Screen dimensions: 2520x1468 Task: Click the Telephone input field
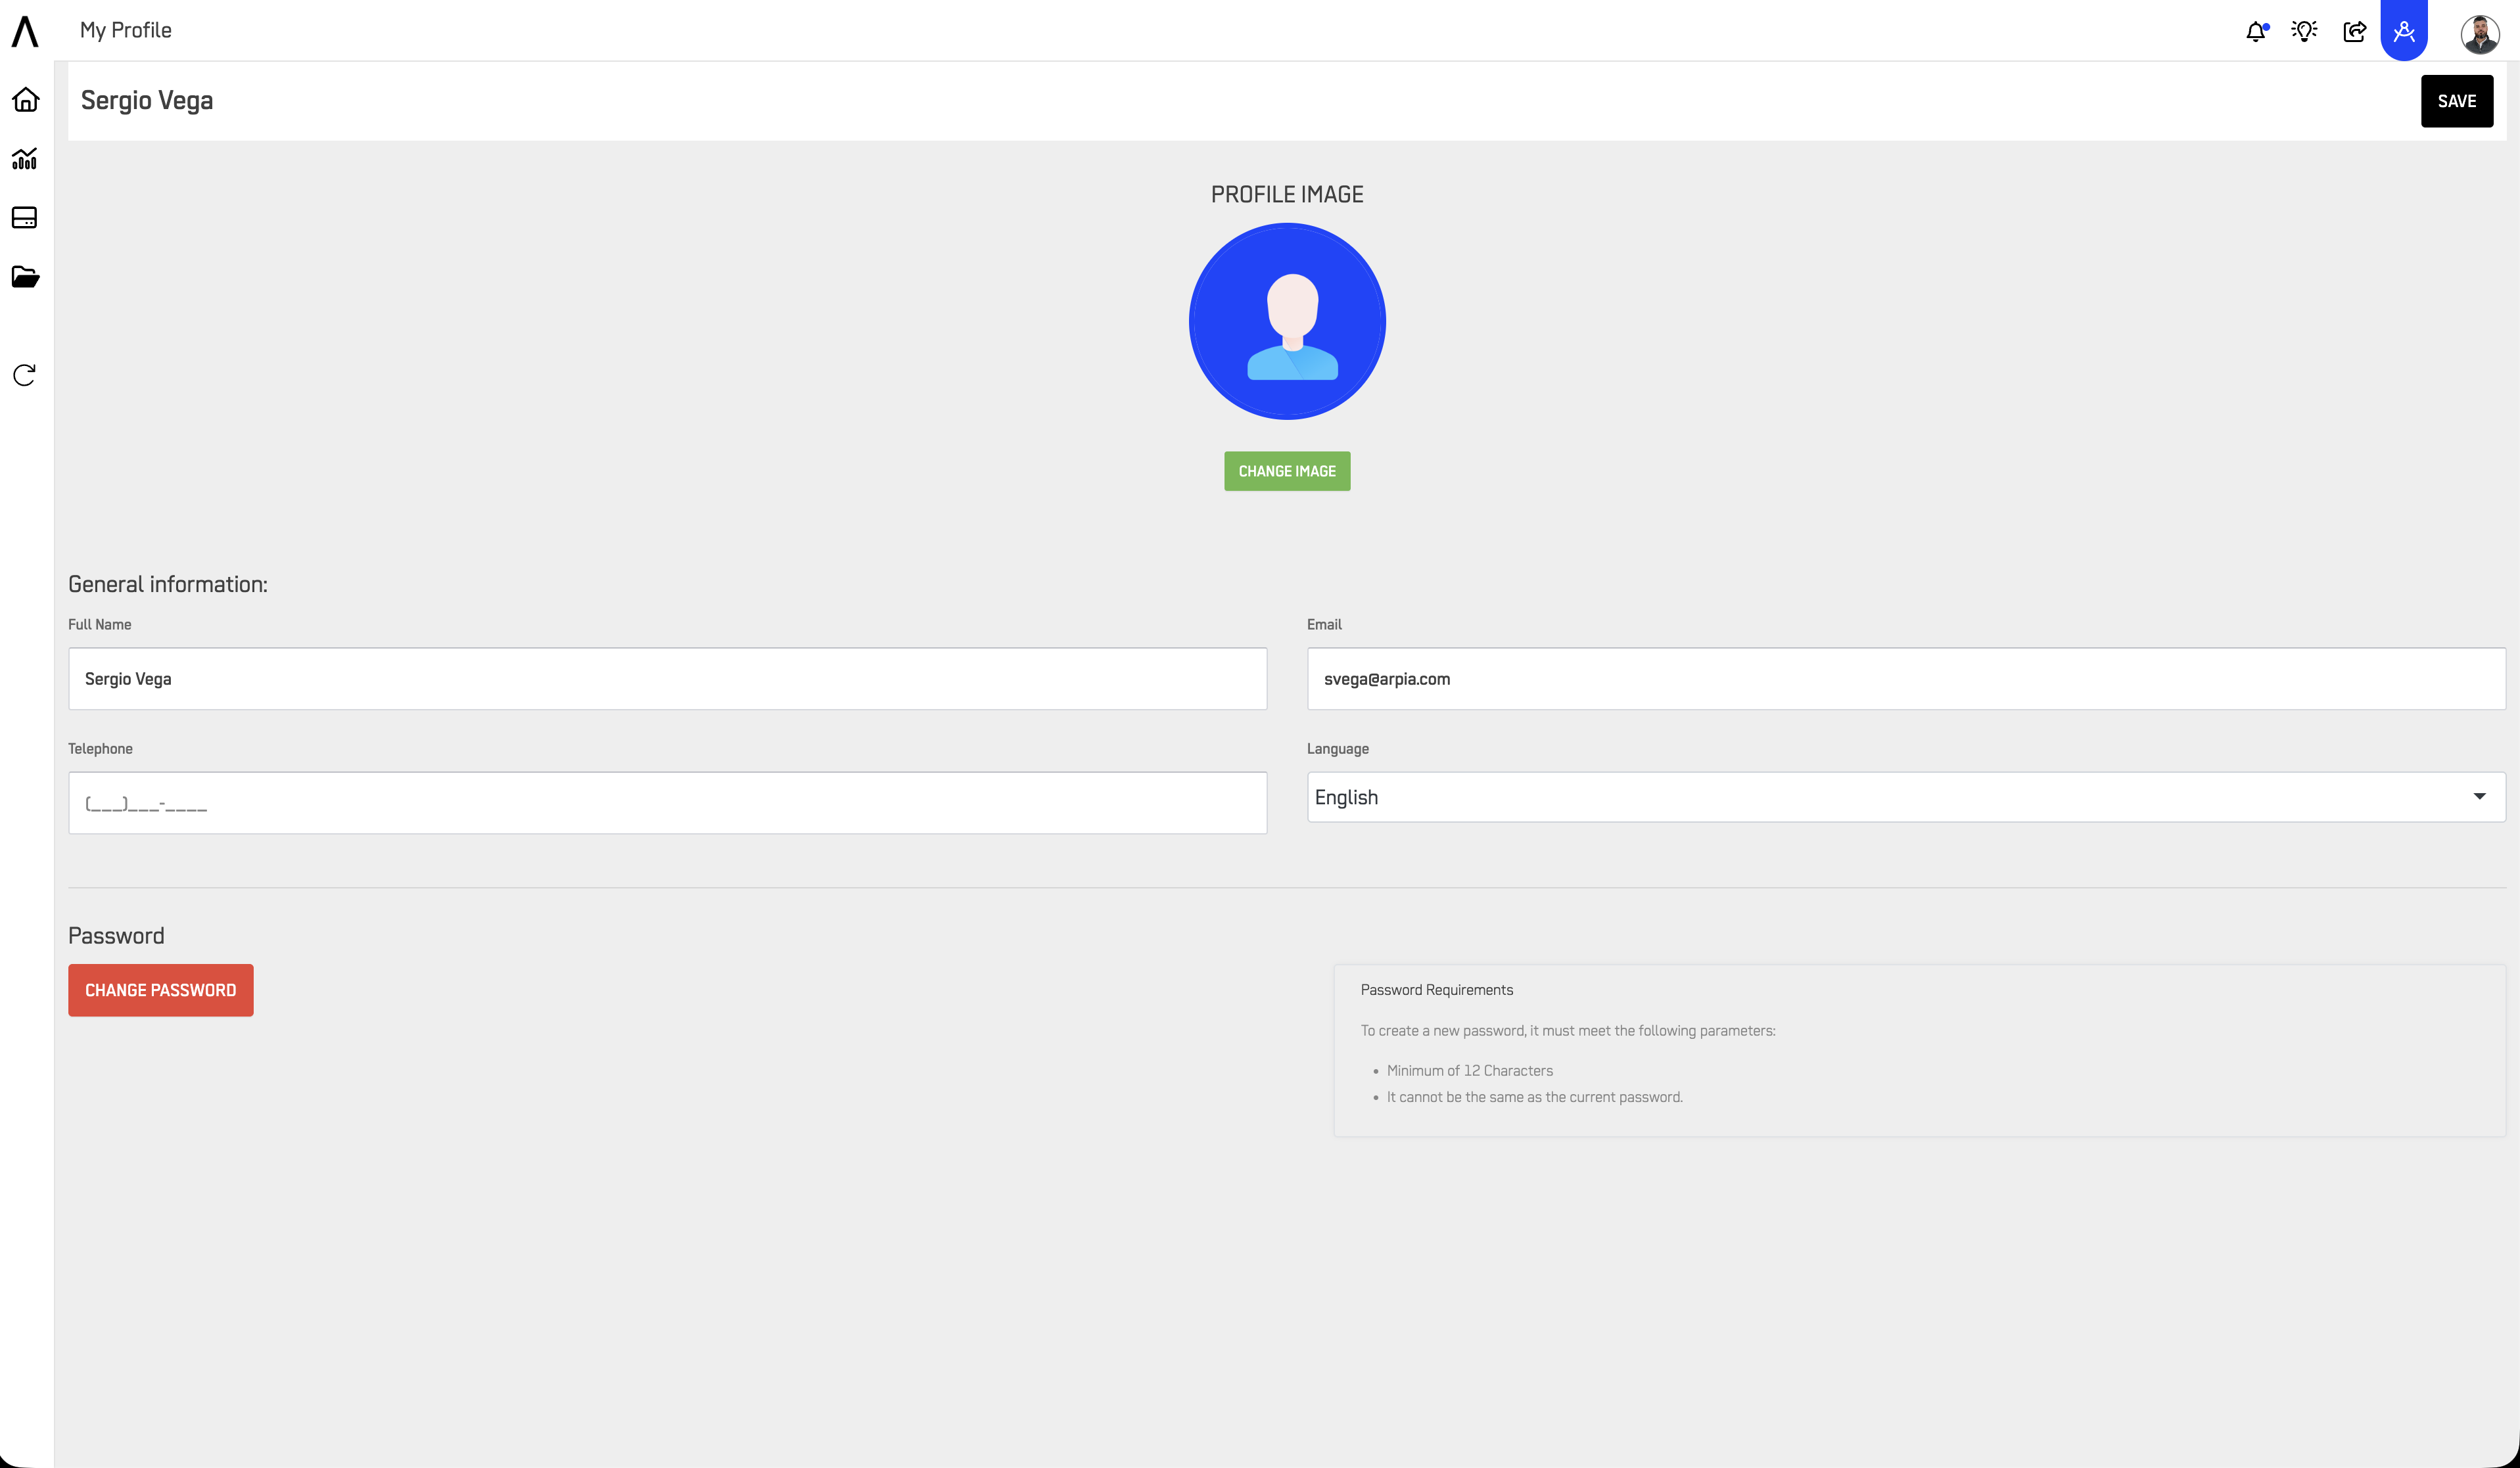click(667, 803)
